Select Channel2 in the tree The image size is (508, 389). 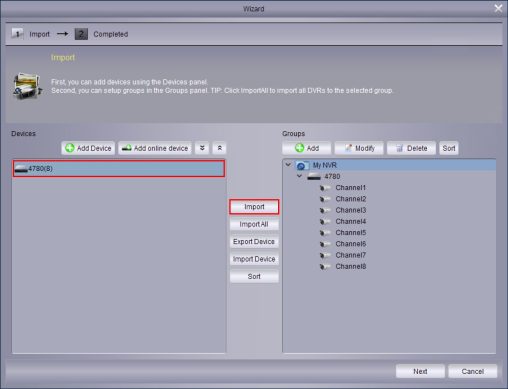pyautogui.click(x=351, y=199)
